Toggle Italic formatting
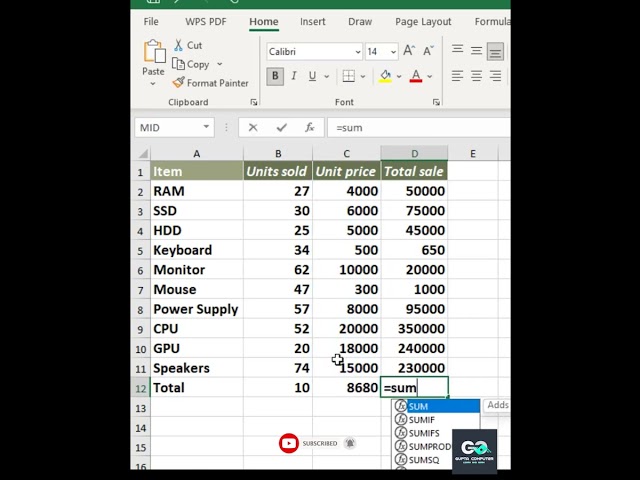640x480 pixels. click(294, 76)
